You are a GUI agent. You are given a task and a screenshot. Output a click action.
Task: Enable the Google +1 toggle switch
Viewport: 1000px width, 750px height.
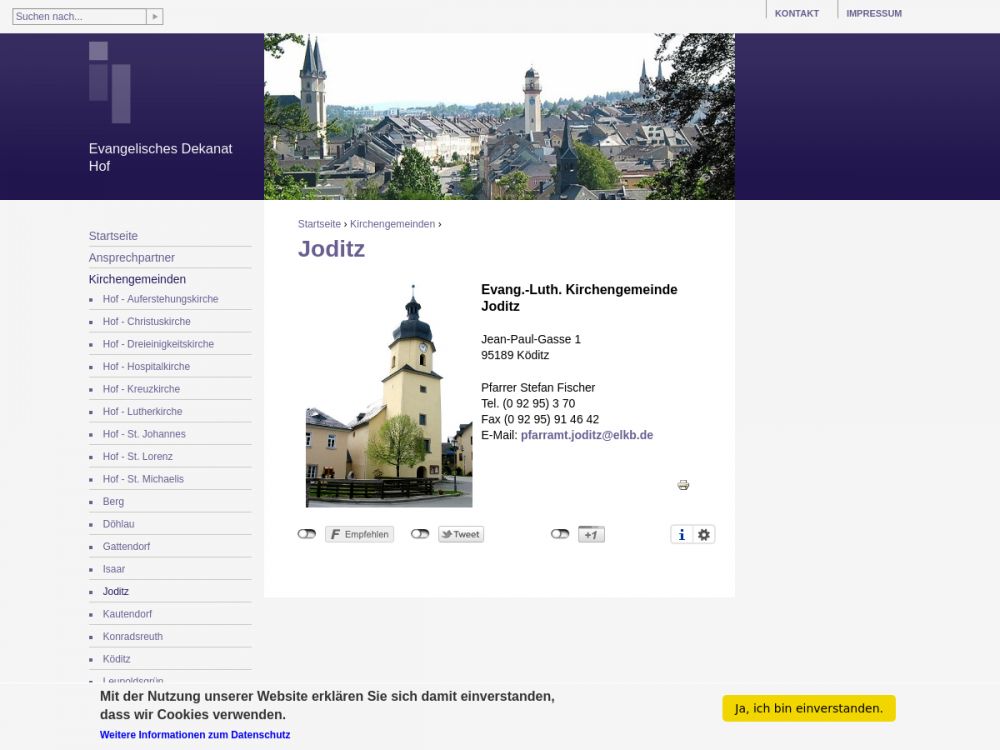tap(560, 534)
